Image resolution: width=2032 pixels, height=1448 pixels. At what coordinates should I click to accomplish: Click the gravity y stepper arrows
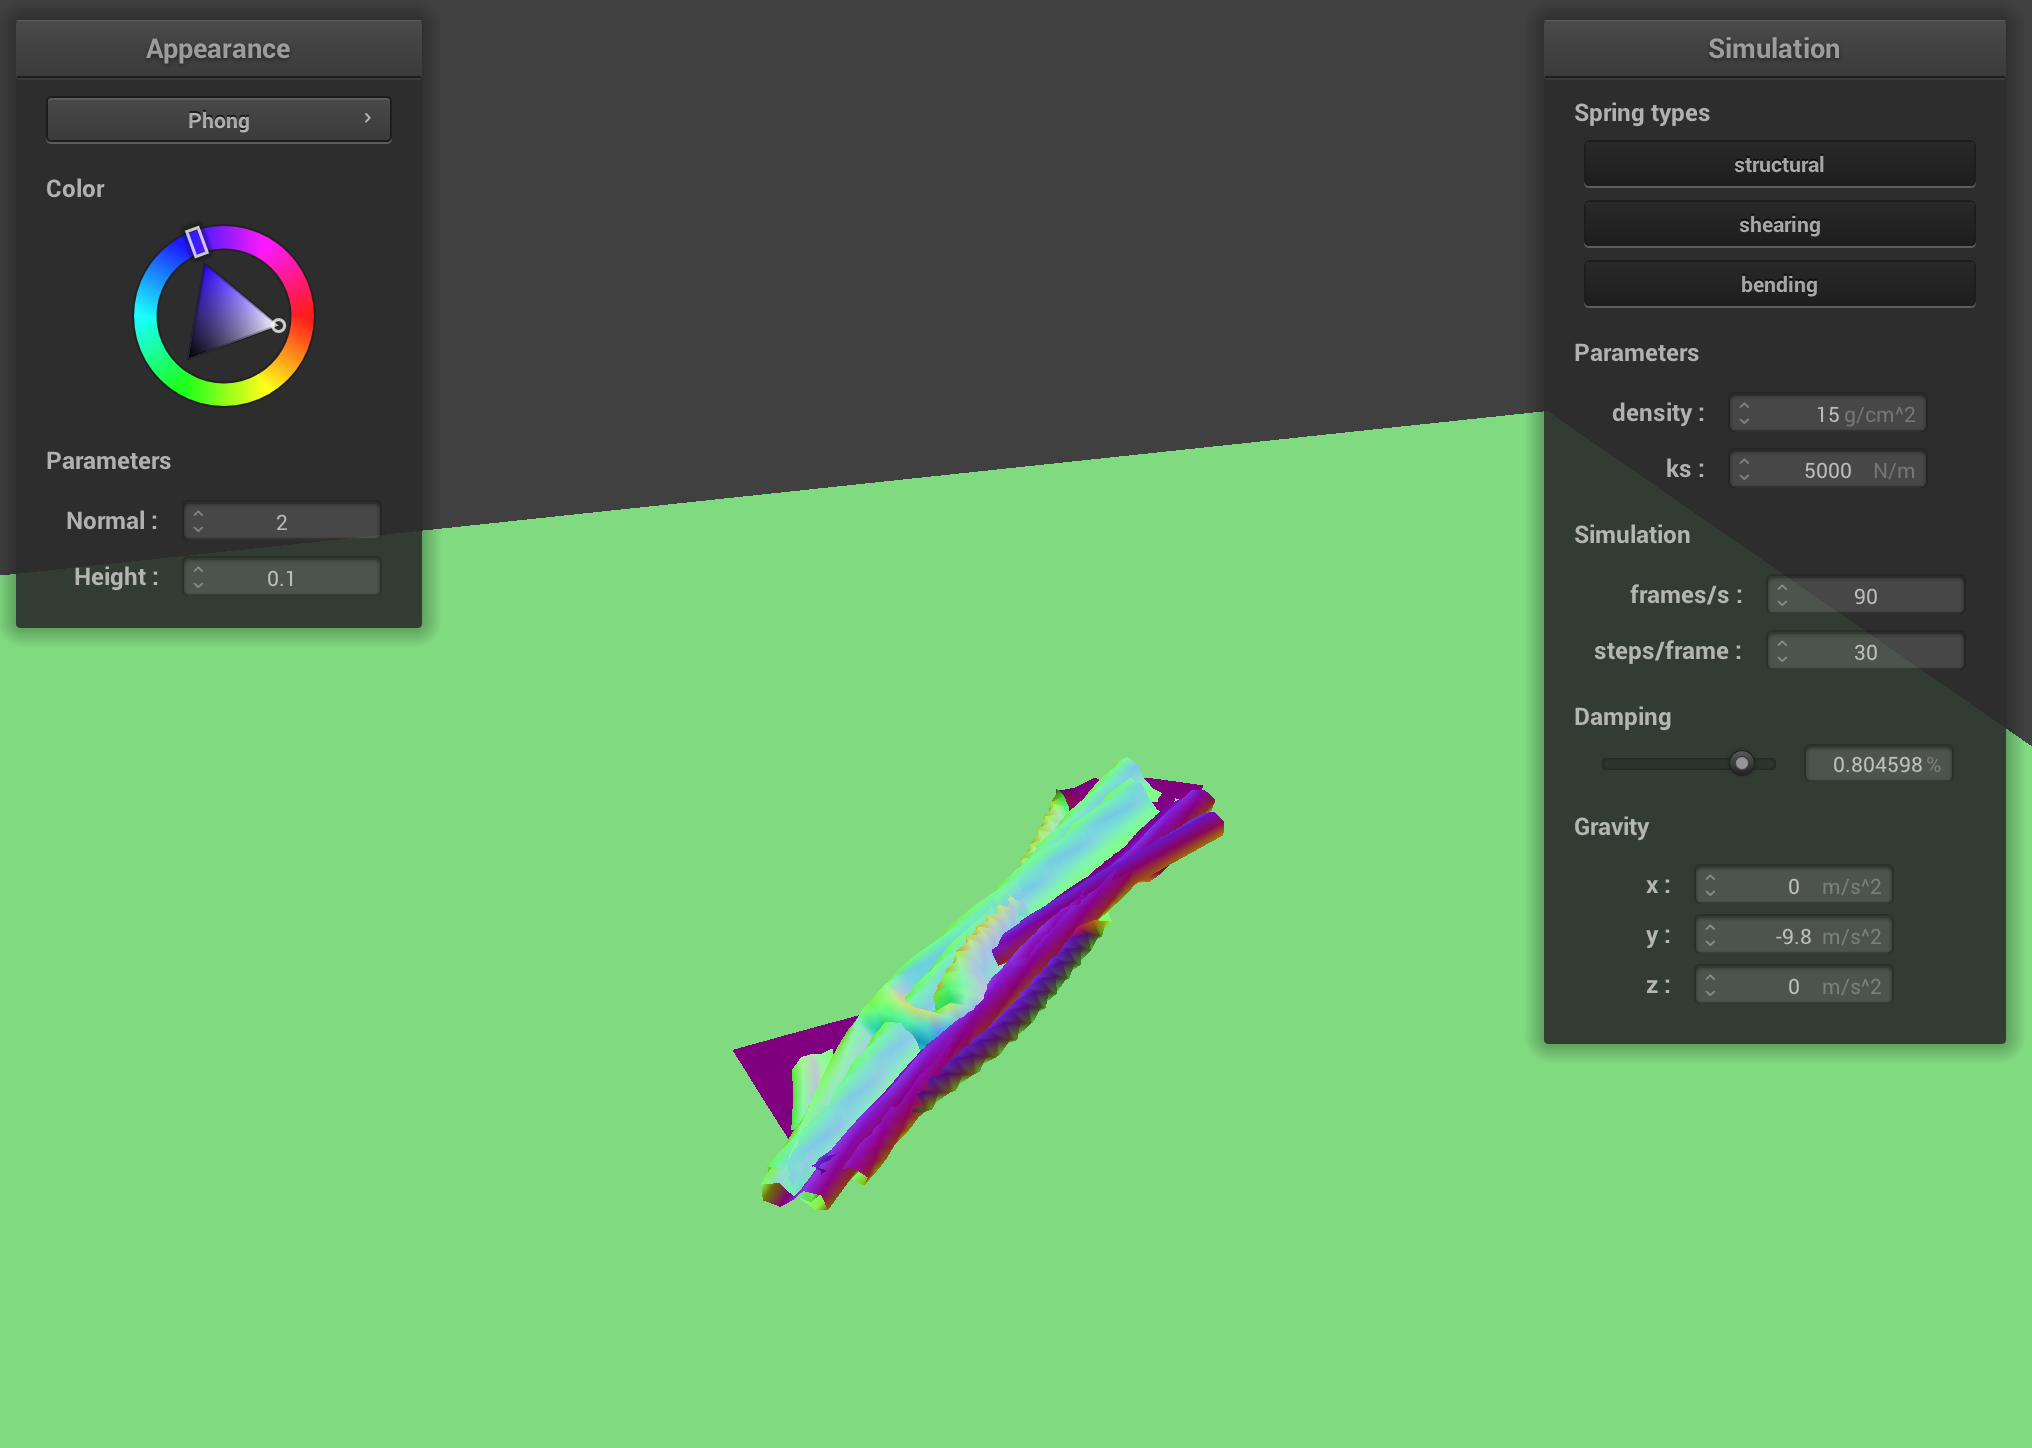[x=1710, y=935]
